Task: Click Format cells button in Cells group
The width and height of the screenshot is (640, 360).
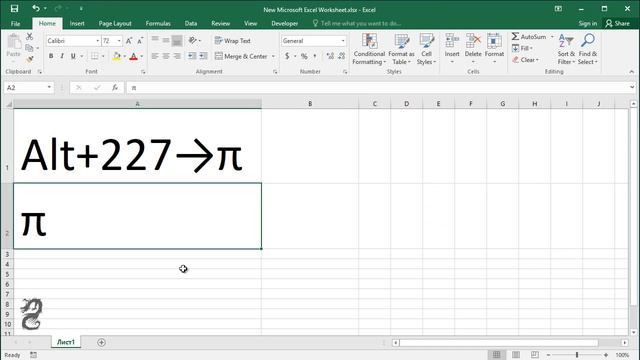Action: 494,49
